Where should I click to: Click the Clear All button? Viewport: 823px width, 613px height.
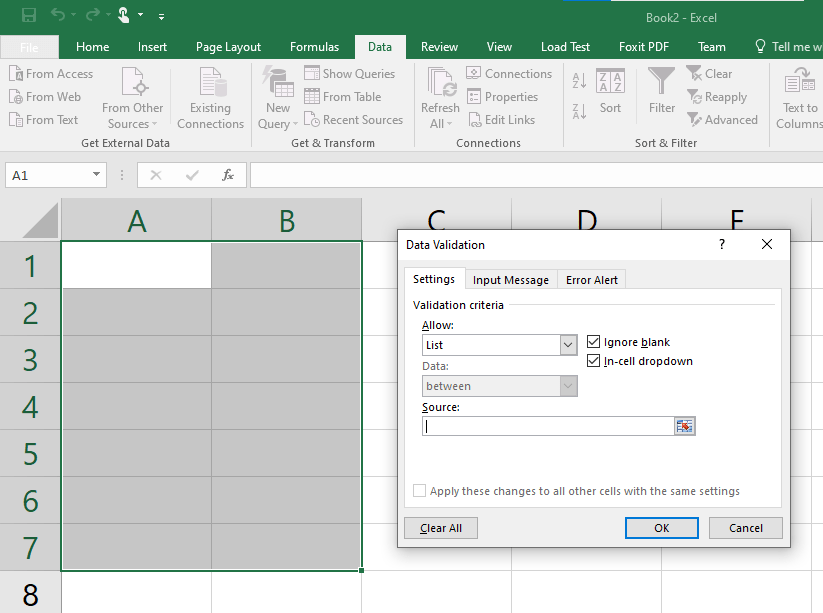point(441,528)
